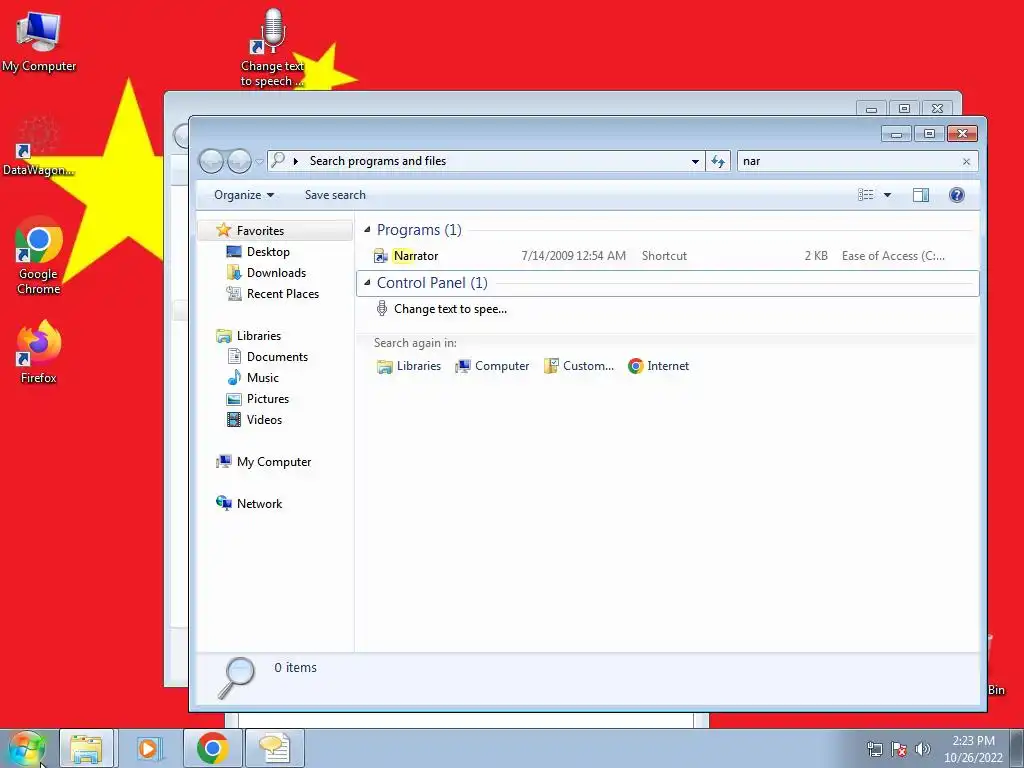This screenshot has height=768, width=1024.
Task: Open the Narrator program shortcut
Action: (x=415, y=256)
